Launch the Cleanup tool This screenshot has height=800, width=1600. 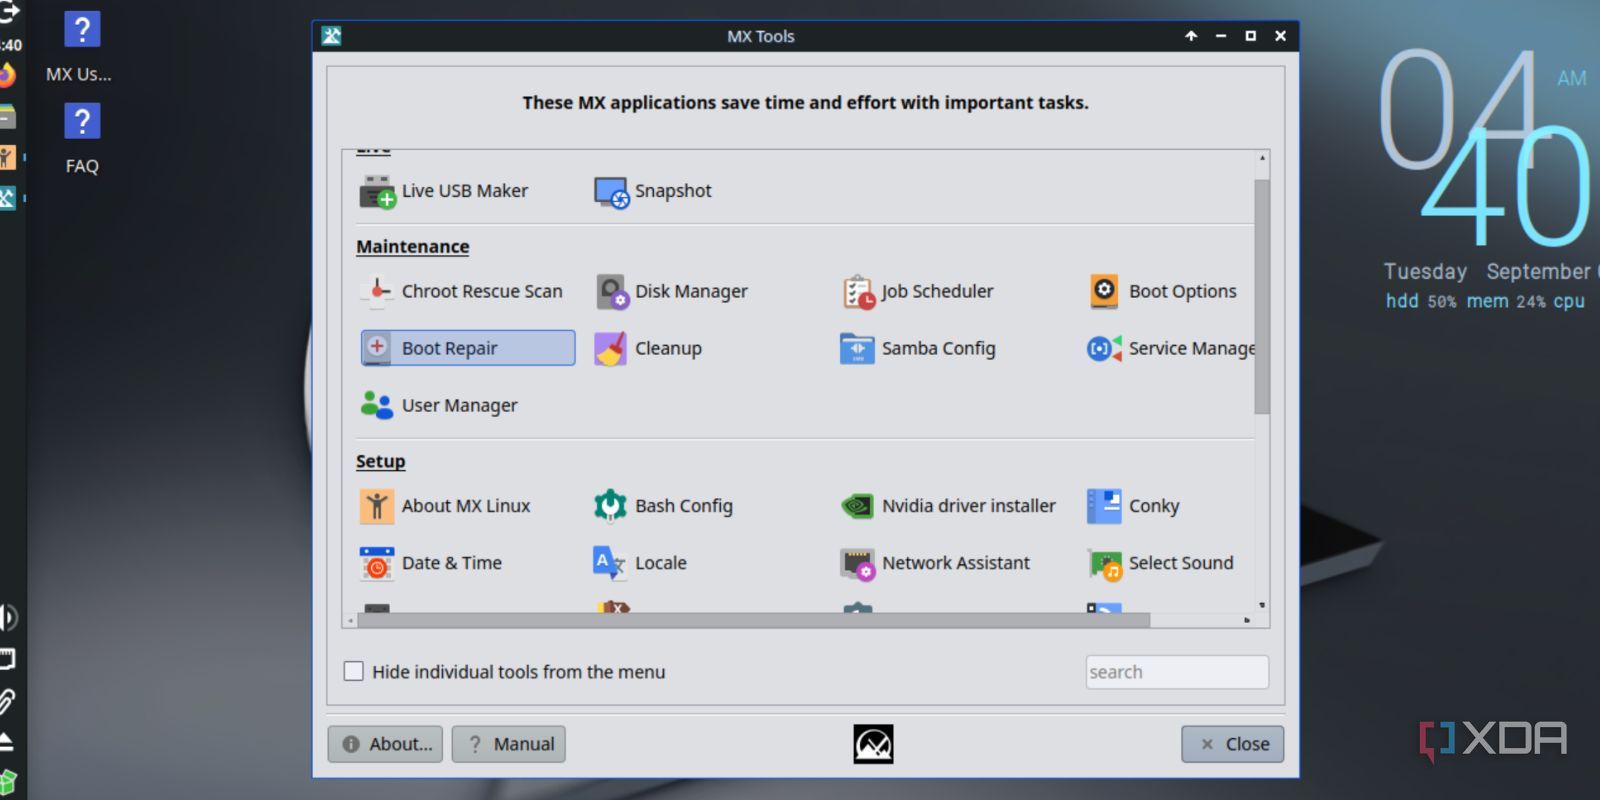pyautogui.click(x=648, y=348)
